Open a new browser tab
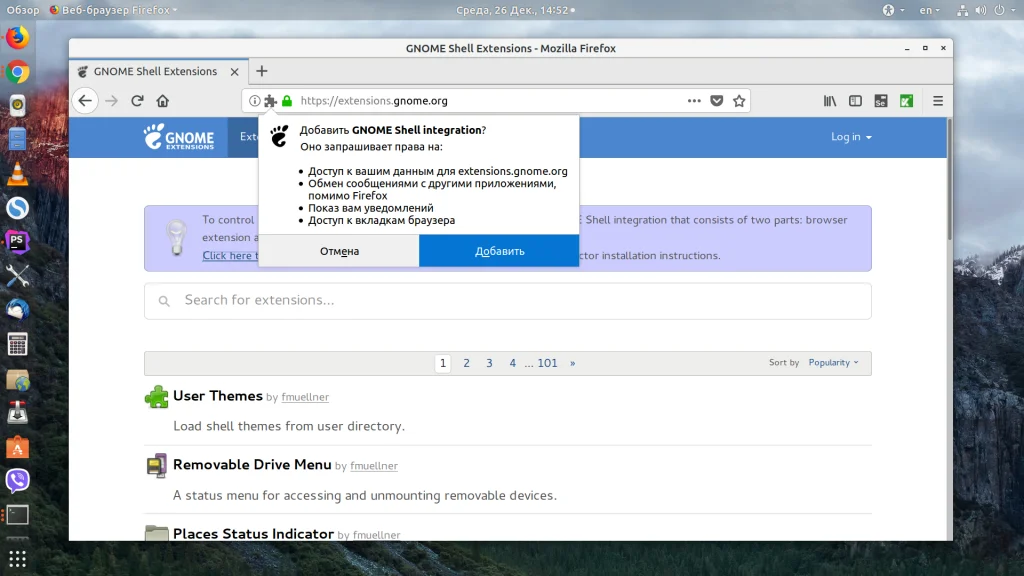This screenshot has width=1024, height=576. (262, 71)
